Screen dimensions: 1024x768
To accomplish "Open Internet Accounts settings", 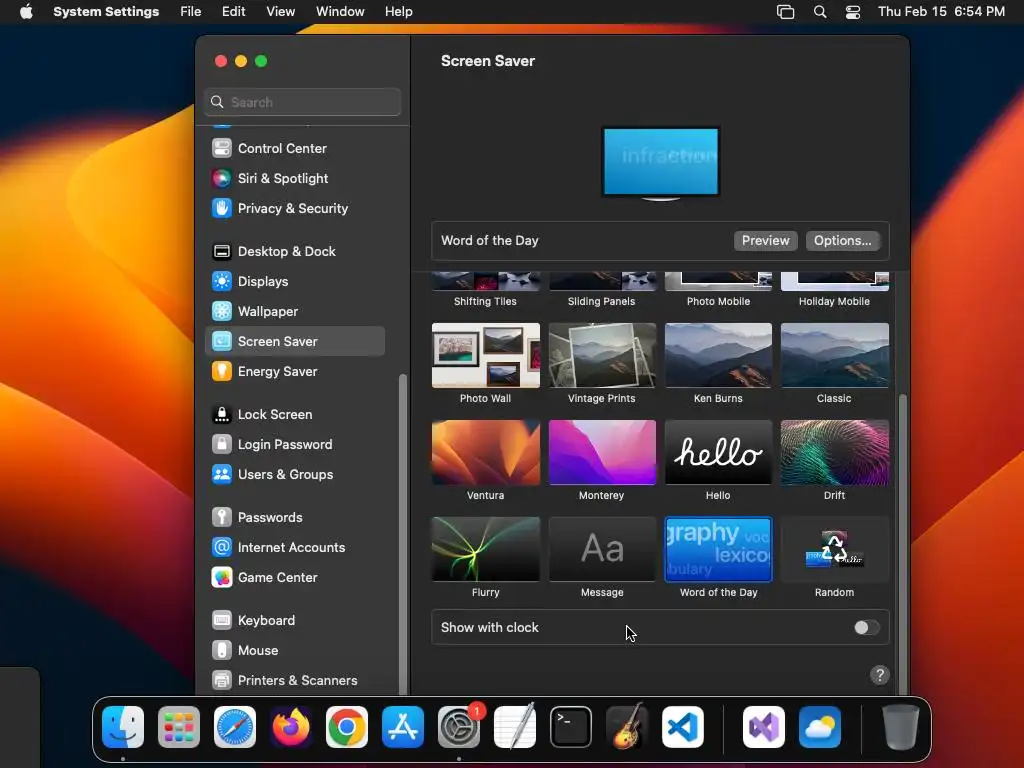I will click(x=295, y=548).
